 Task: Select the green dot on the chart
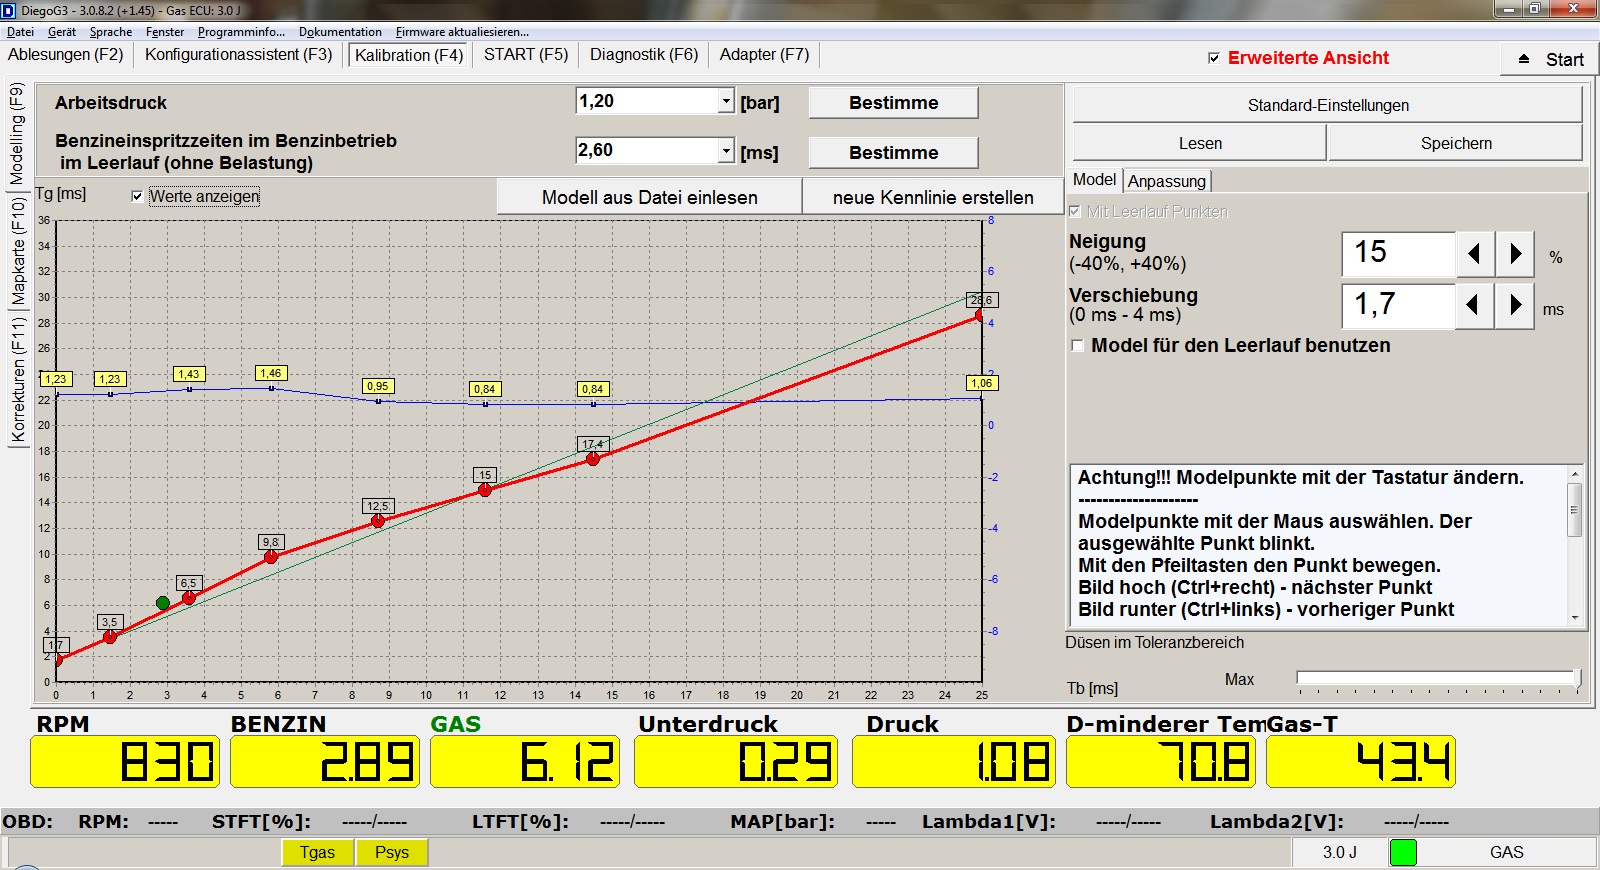163,603
